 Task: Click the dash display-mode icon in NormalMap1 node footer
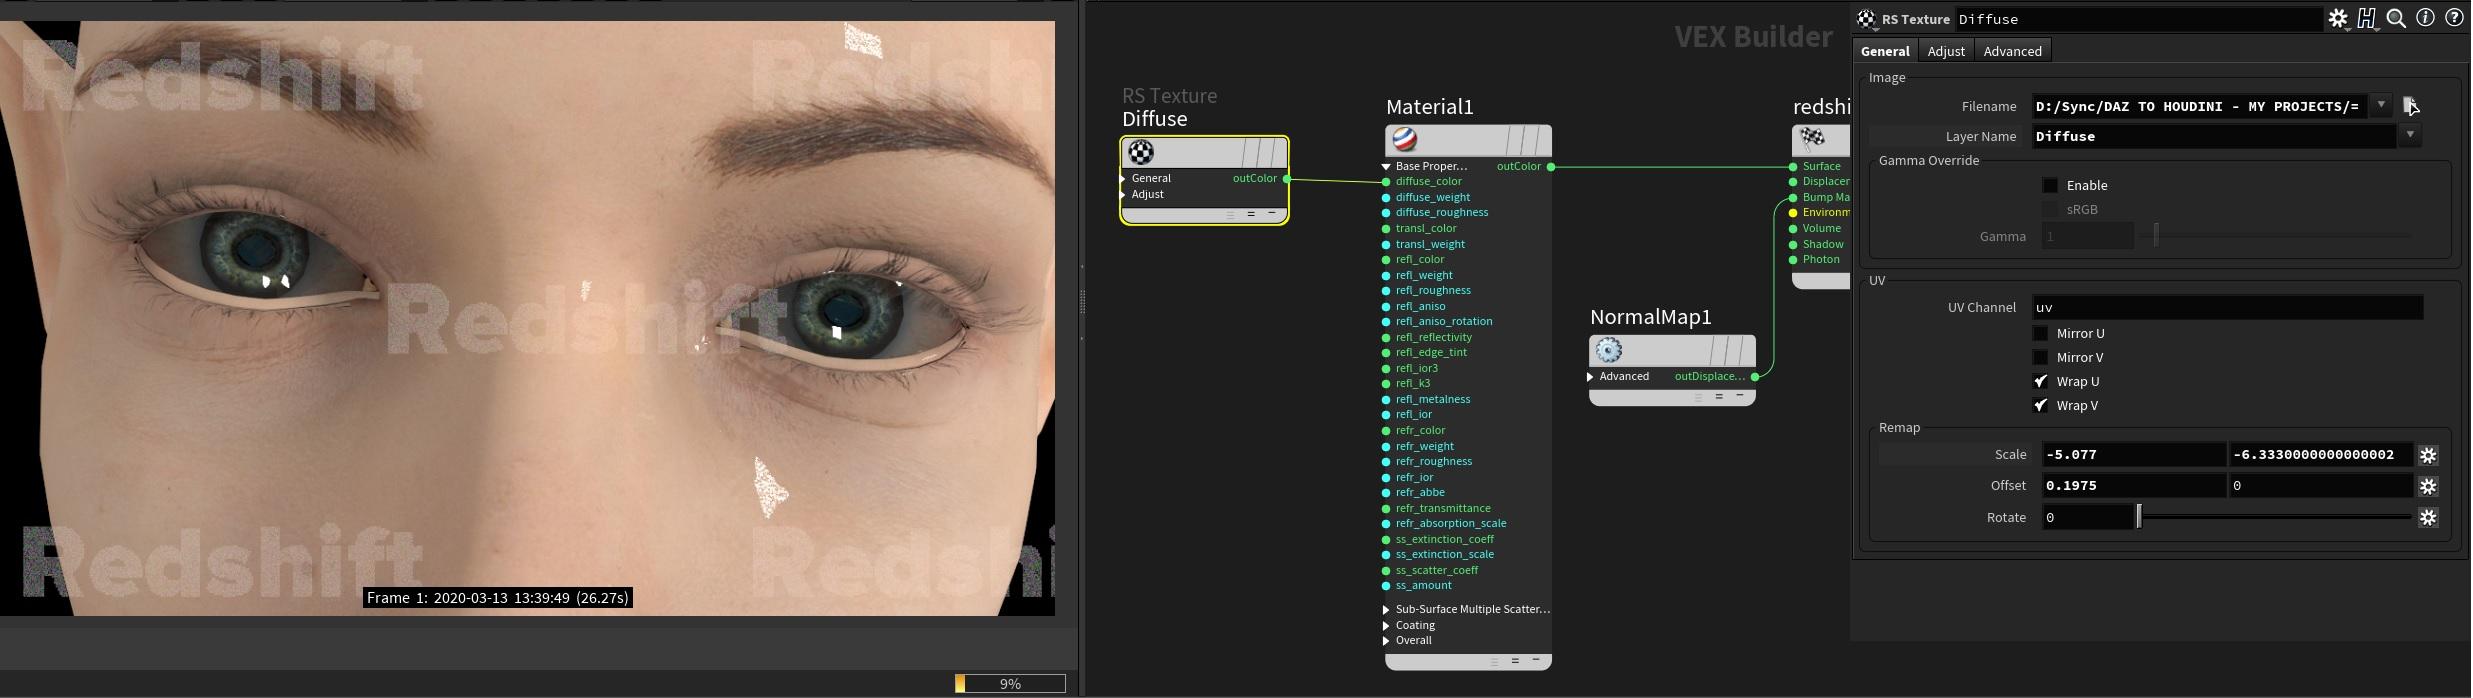(1740, 396)
